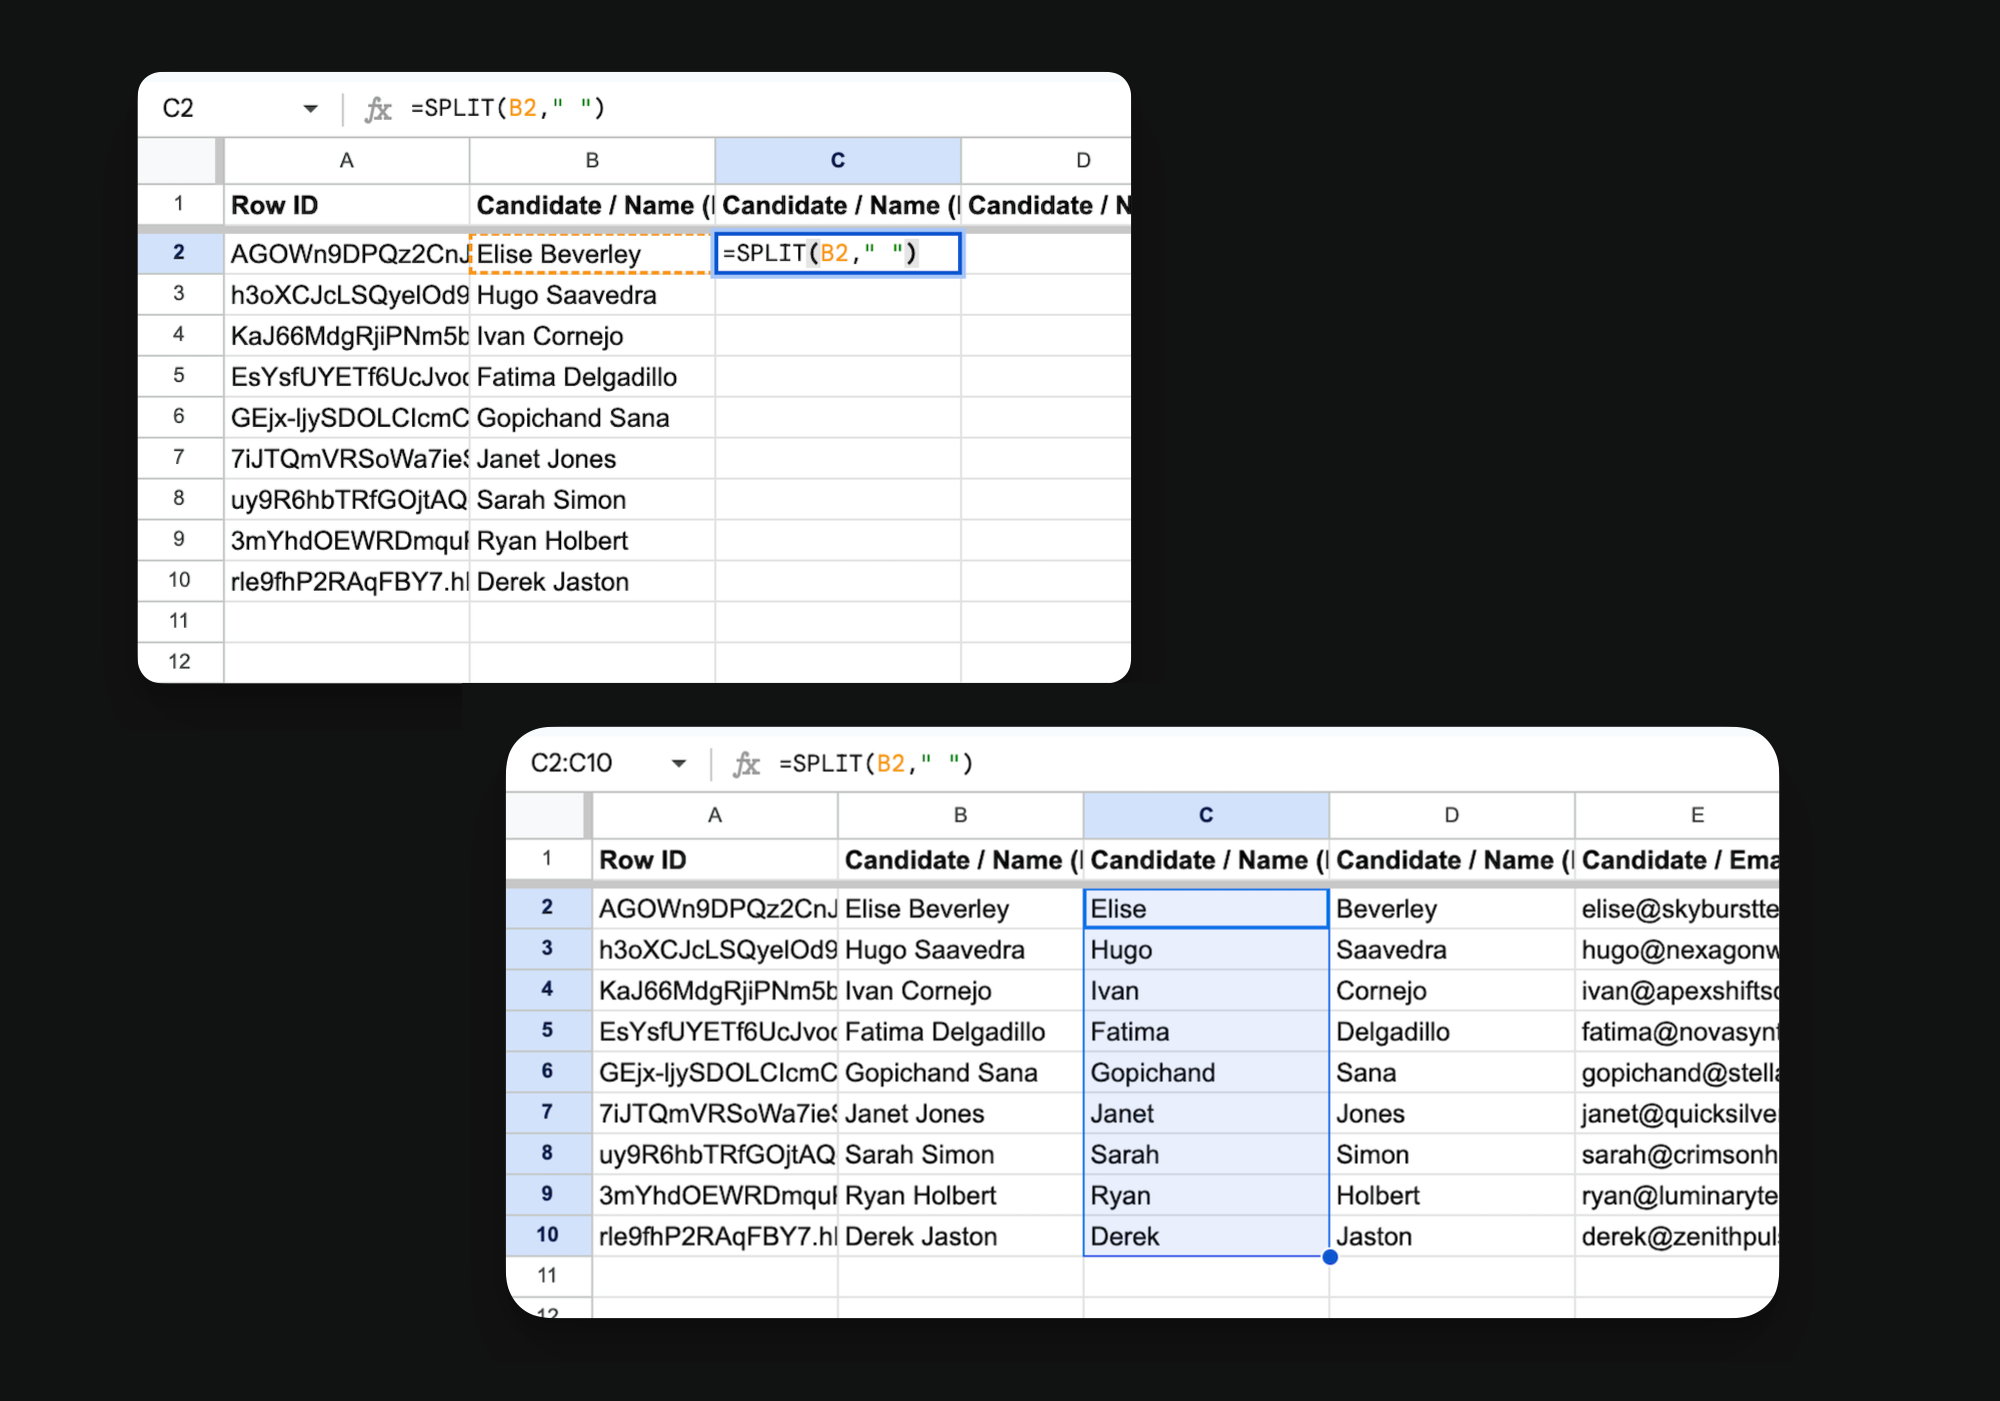Select column B header in top sheet

(x=592, y=160)
